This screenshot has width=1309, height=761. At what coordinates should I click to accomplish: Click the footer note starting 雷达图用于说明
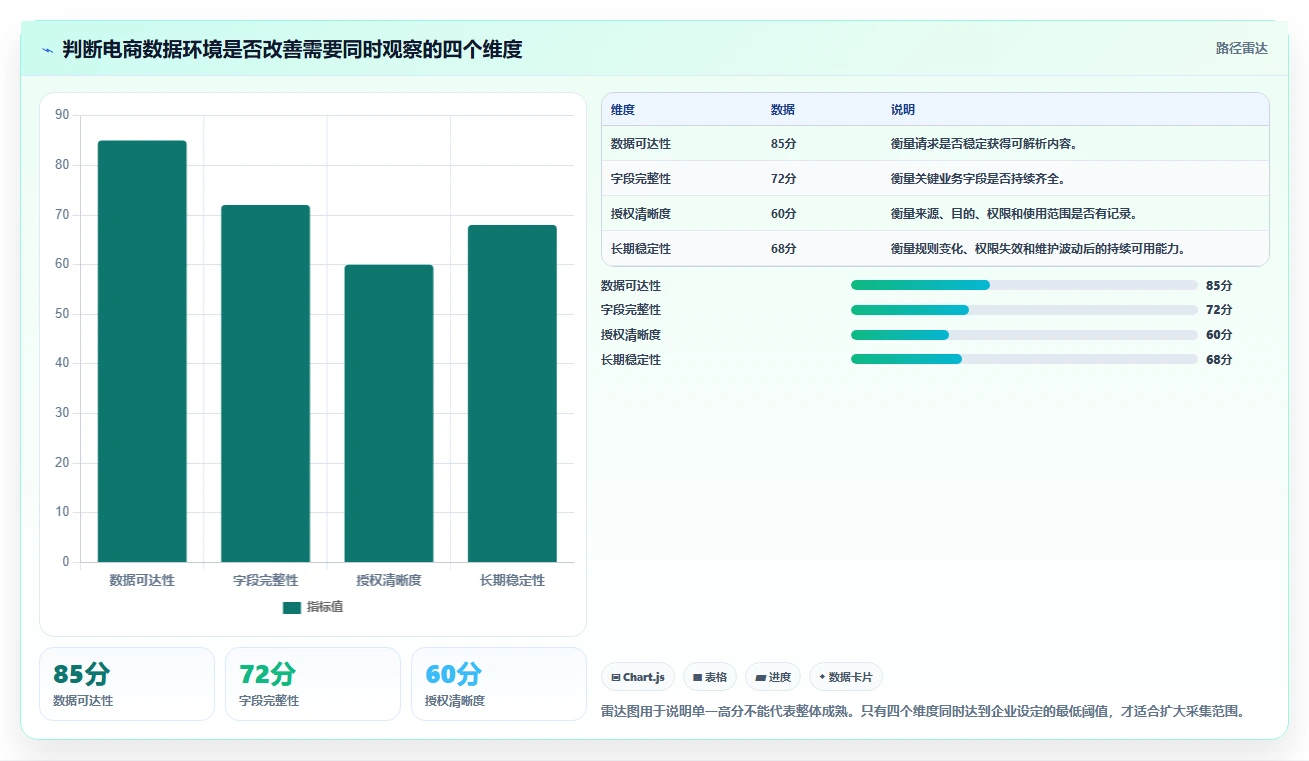pyautogui.click(x=926, y=712)
